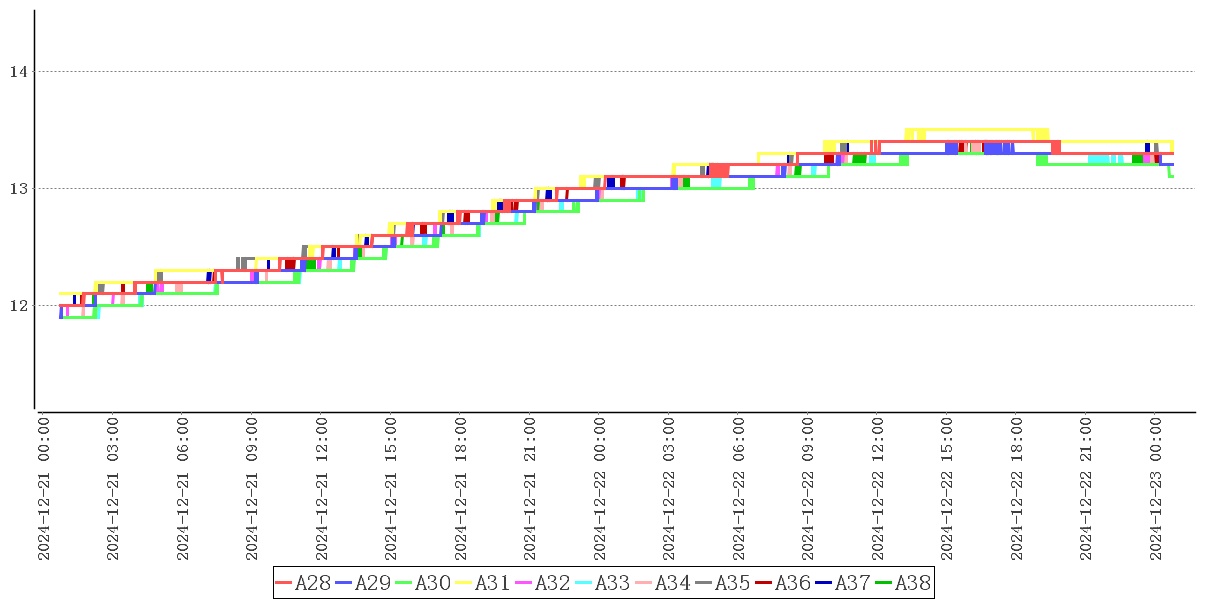Toggle the A32 magenta legend item
The width and height of the screenshot is (1207, 600).
542,583
